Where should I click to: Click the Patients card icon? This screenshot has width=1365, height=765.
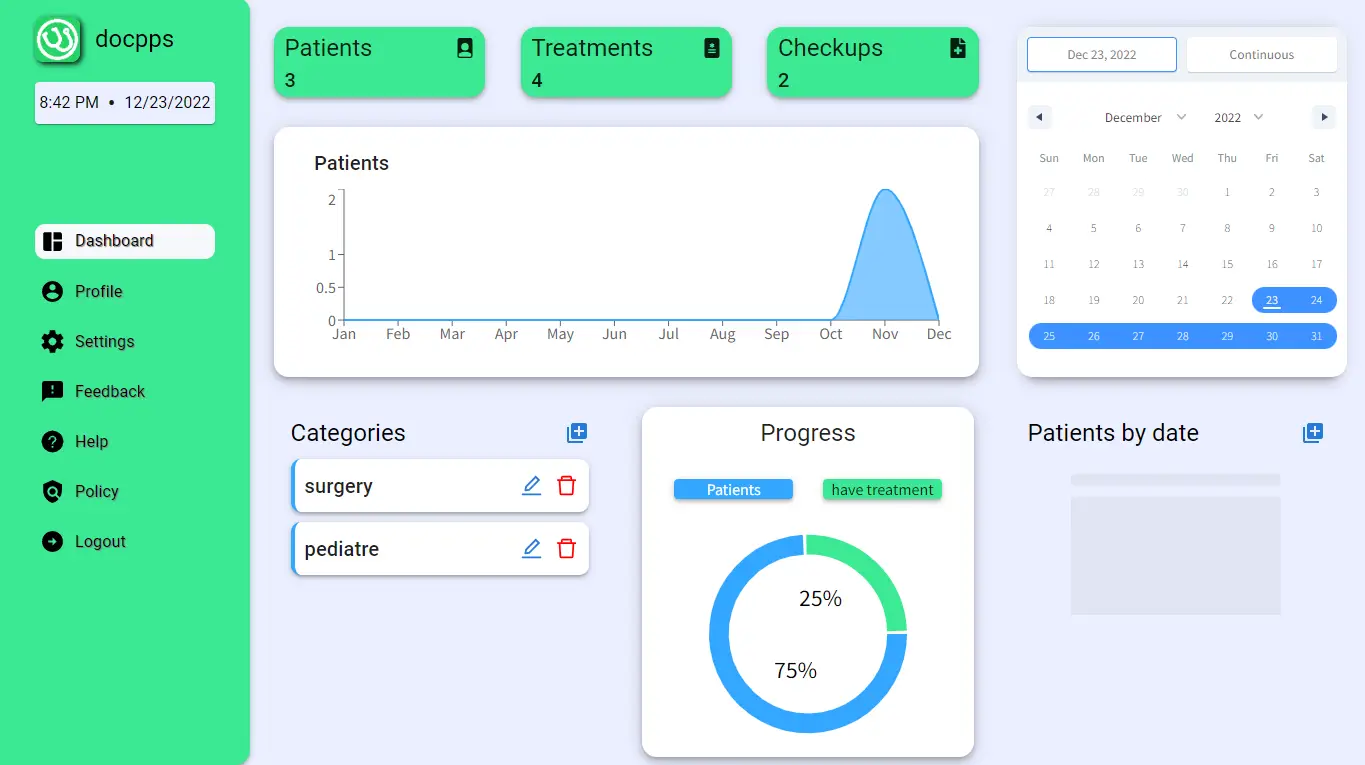pos(463,47)
